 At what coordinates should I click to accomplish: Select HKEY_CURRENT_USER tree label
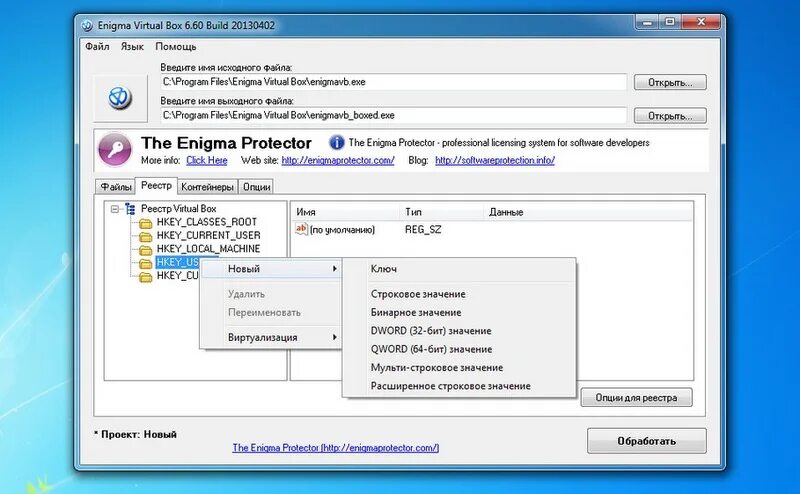click(x=208, y=235)
